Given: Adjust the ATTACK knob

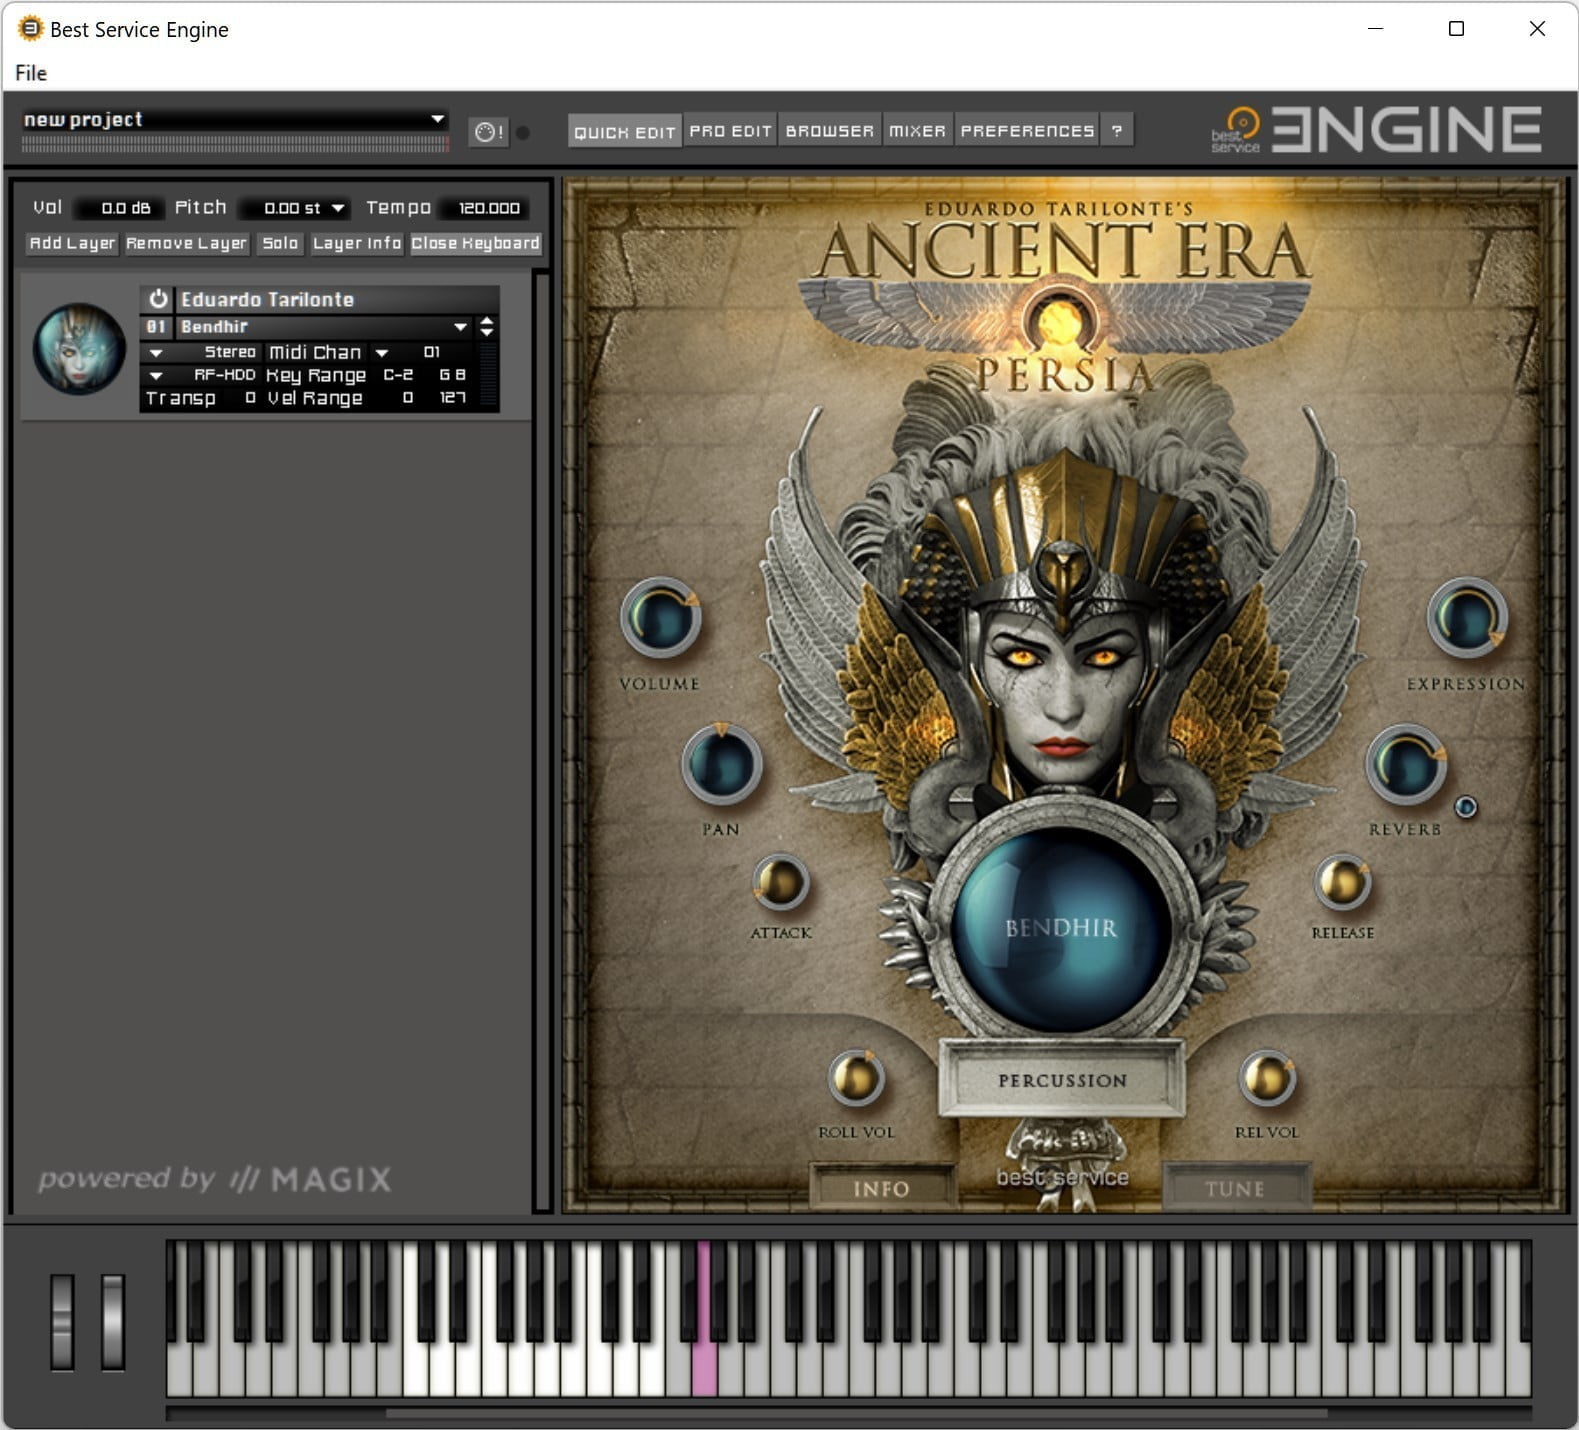Looking at the screenshot, I should coord(780,882).
